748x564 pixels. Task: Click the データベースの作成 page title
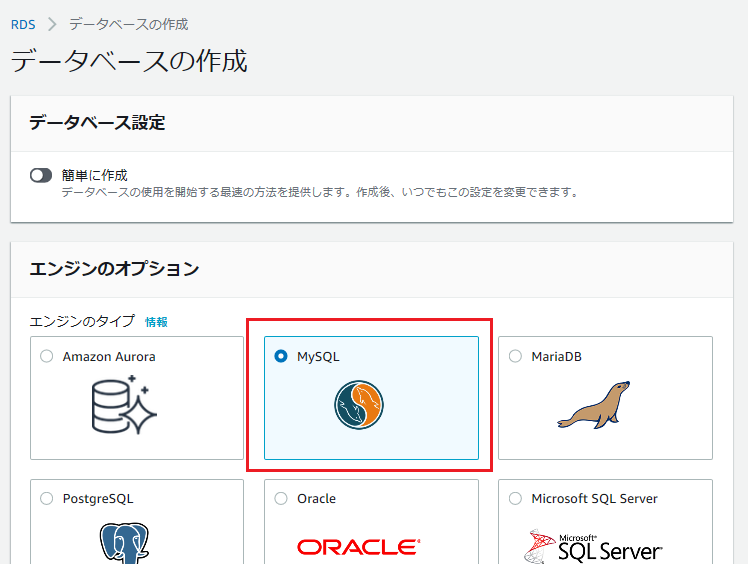coord(129,61)
